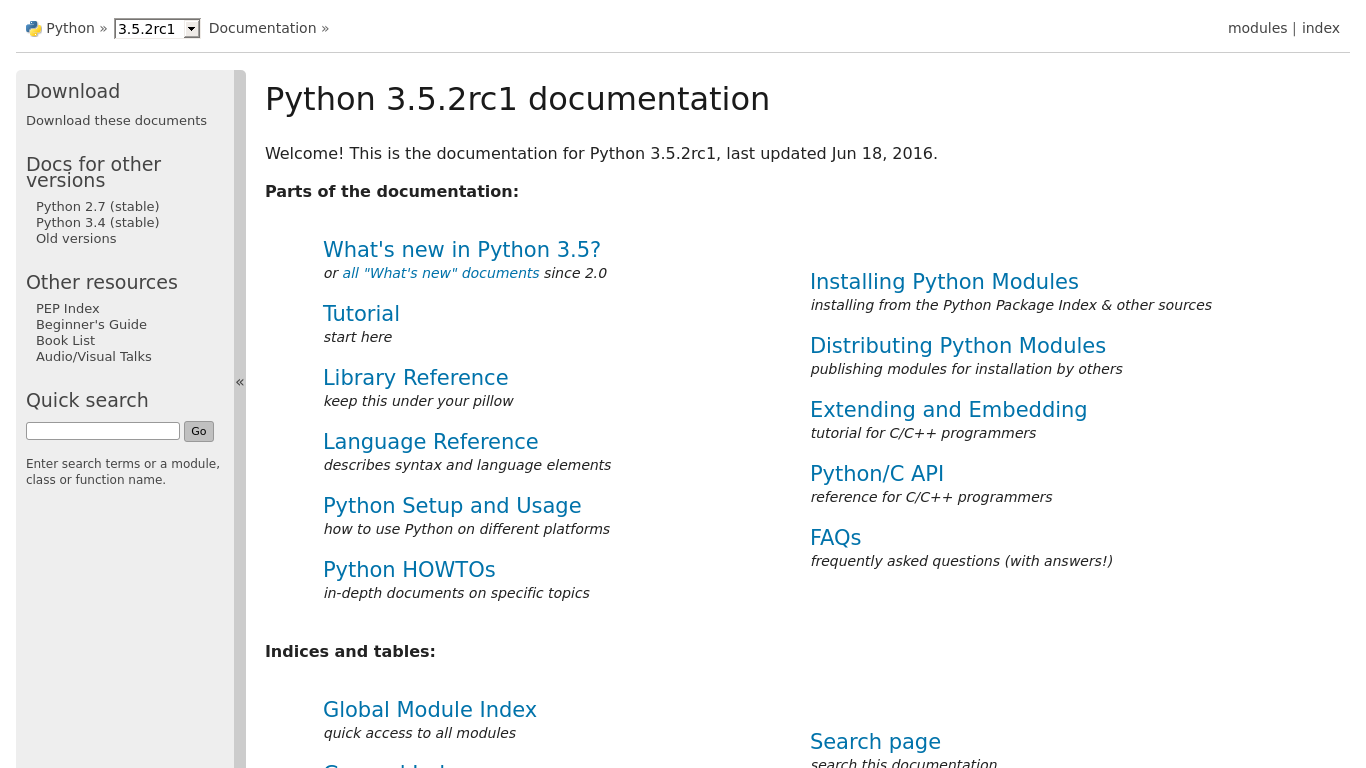Open Python 3.4 (stable) docs
The width and height of the screenshot is (1366, 768).
98,223
